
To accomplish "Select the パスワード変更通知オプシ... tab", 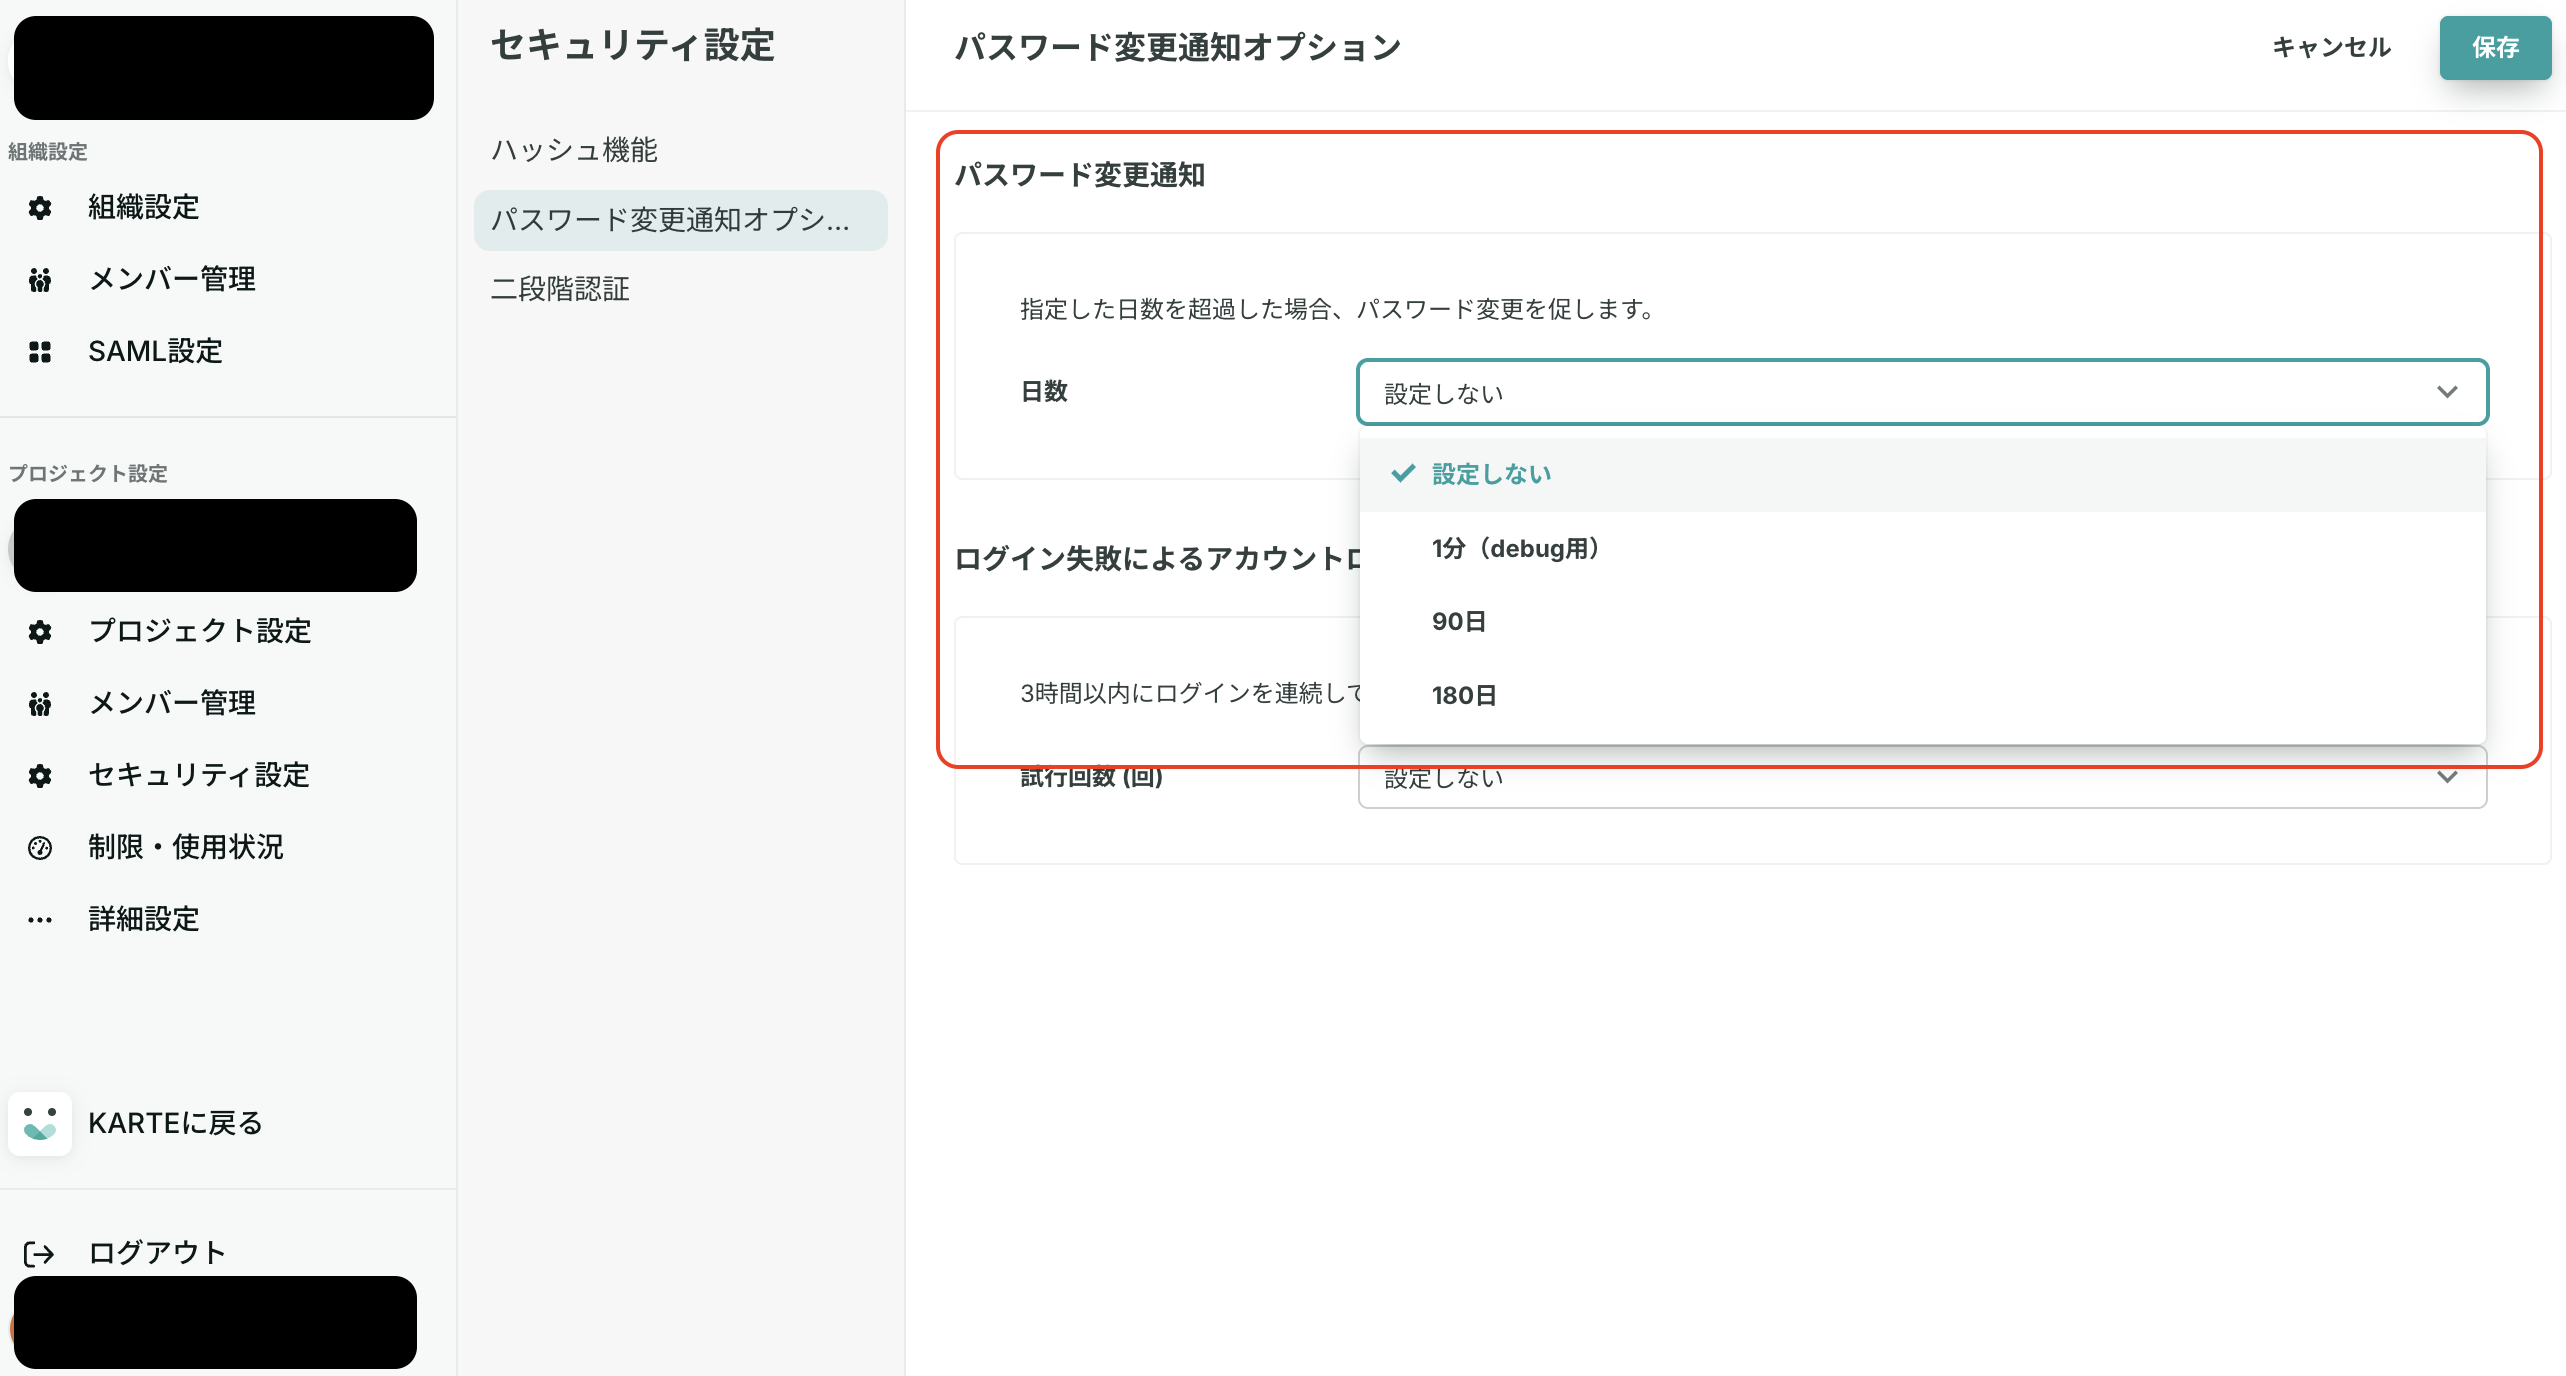I will [680, 220].
